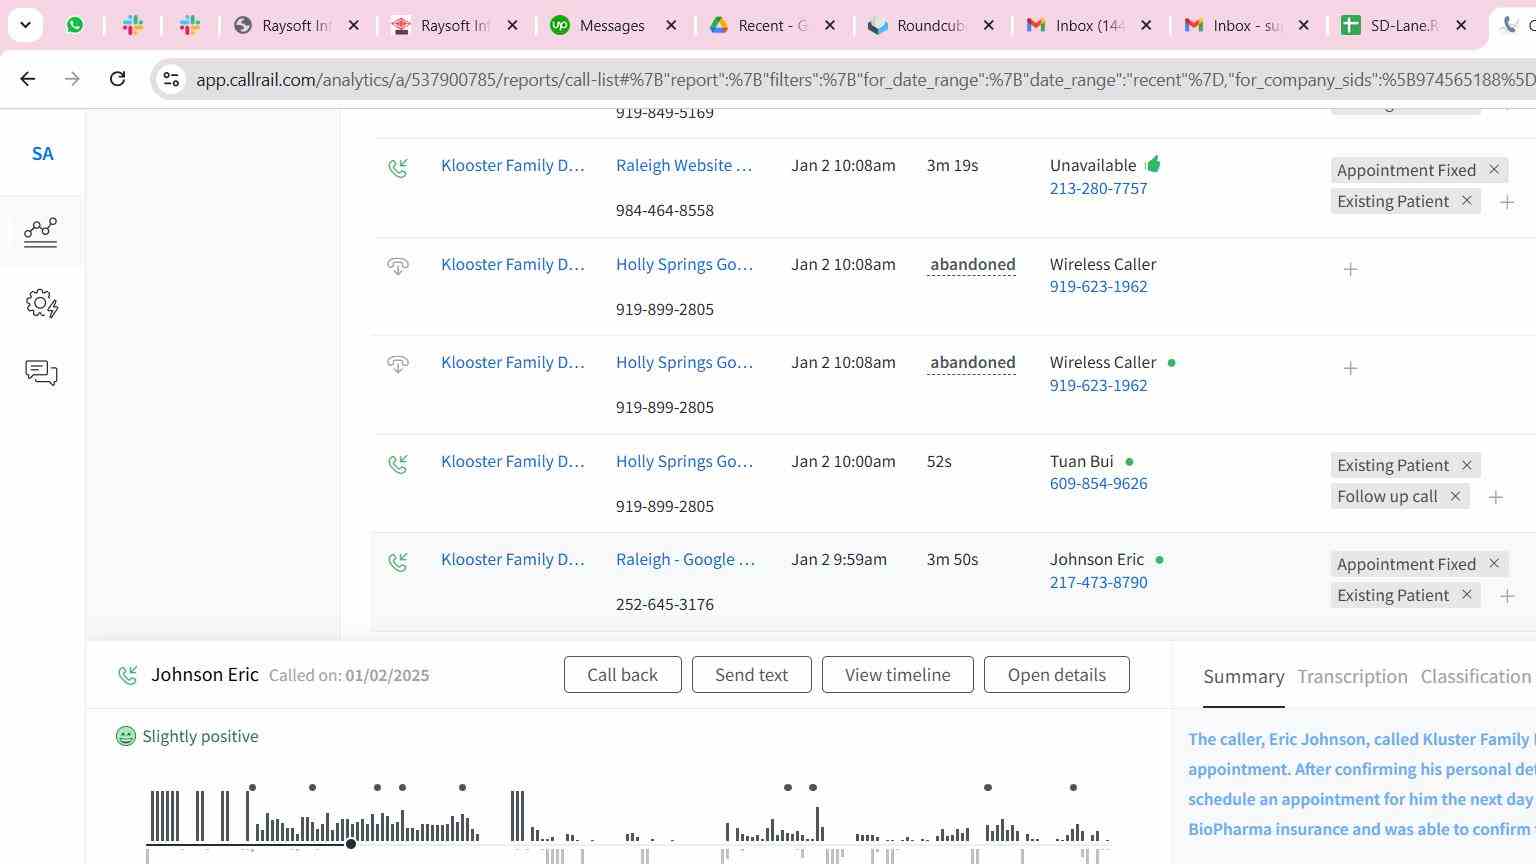Open the browser tab search dropdown
The image size is (1536, 864).
[25, 25]
